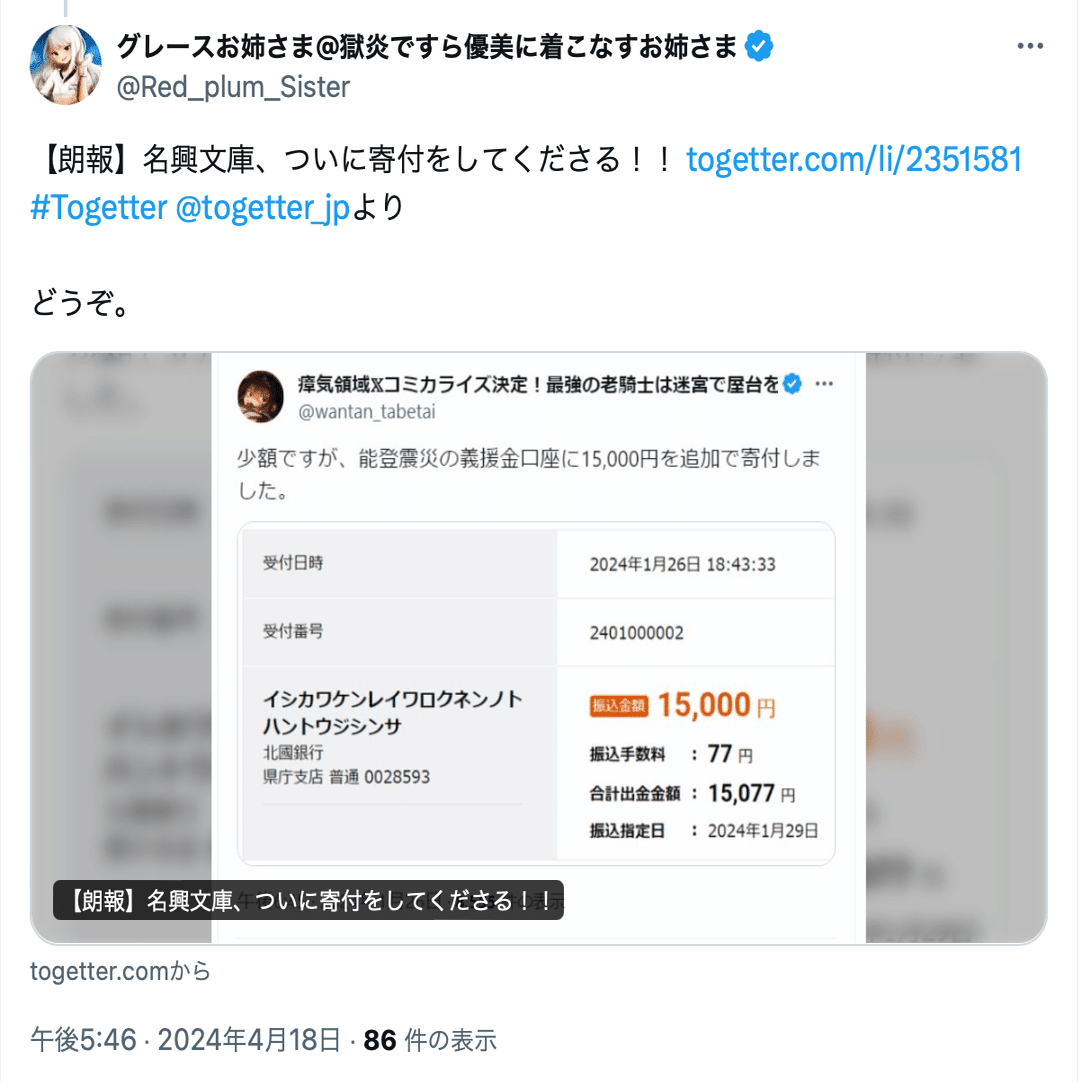This screenshot has width=1082, height=1082.
Task: Click the togetter.comから source label
Action: click(120, 971)
